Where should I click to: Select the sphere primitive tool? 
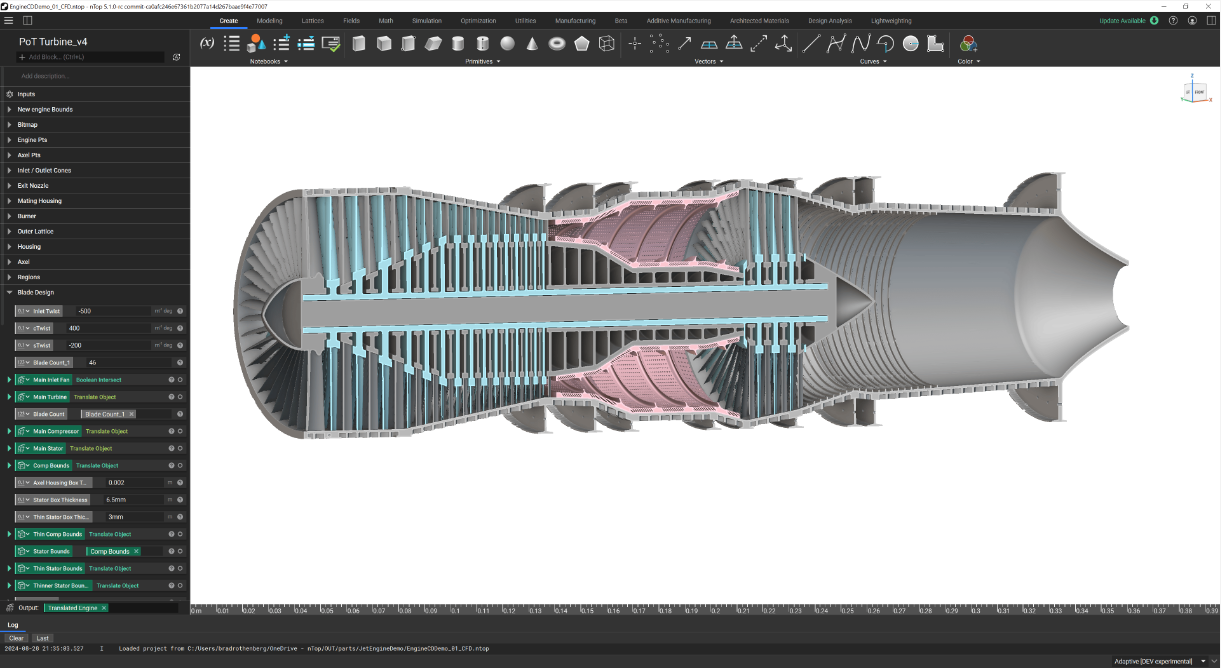[508, 43]
